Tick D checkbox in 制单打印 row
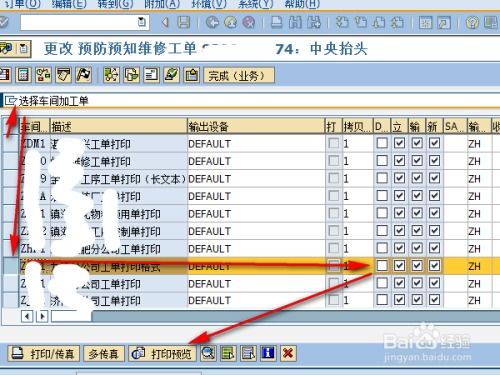Screen dimensions: 500x375 (382, 231)
